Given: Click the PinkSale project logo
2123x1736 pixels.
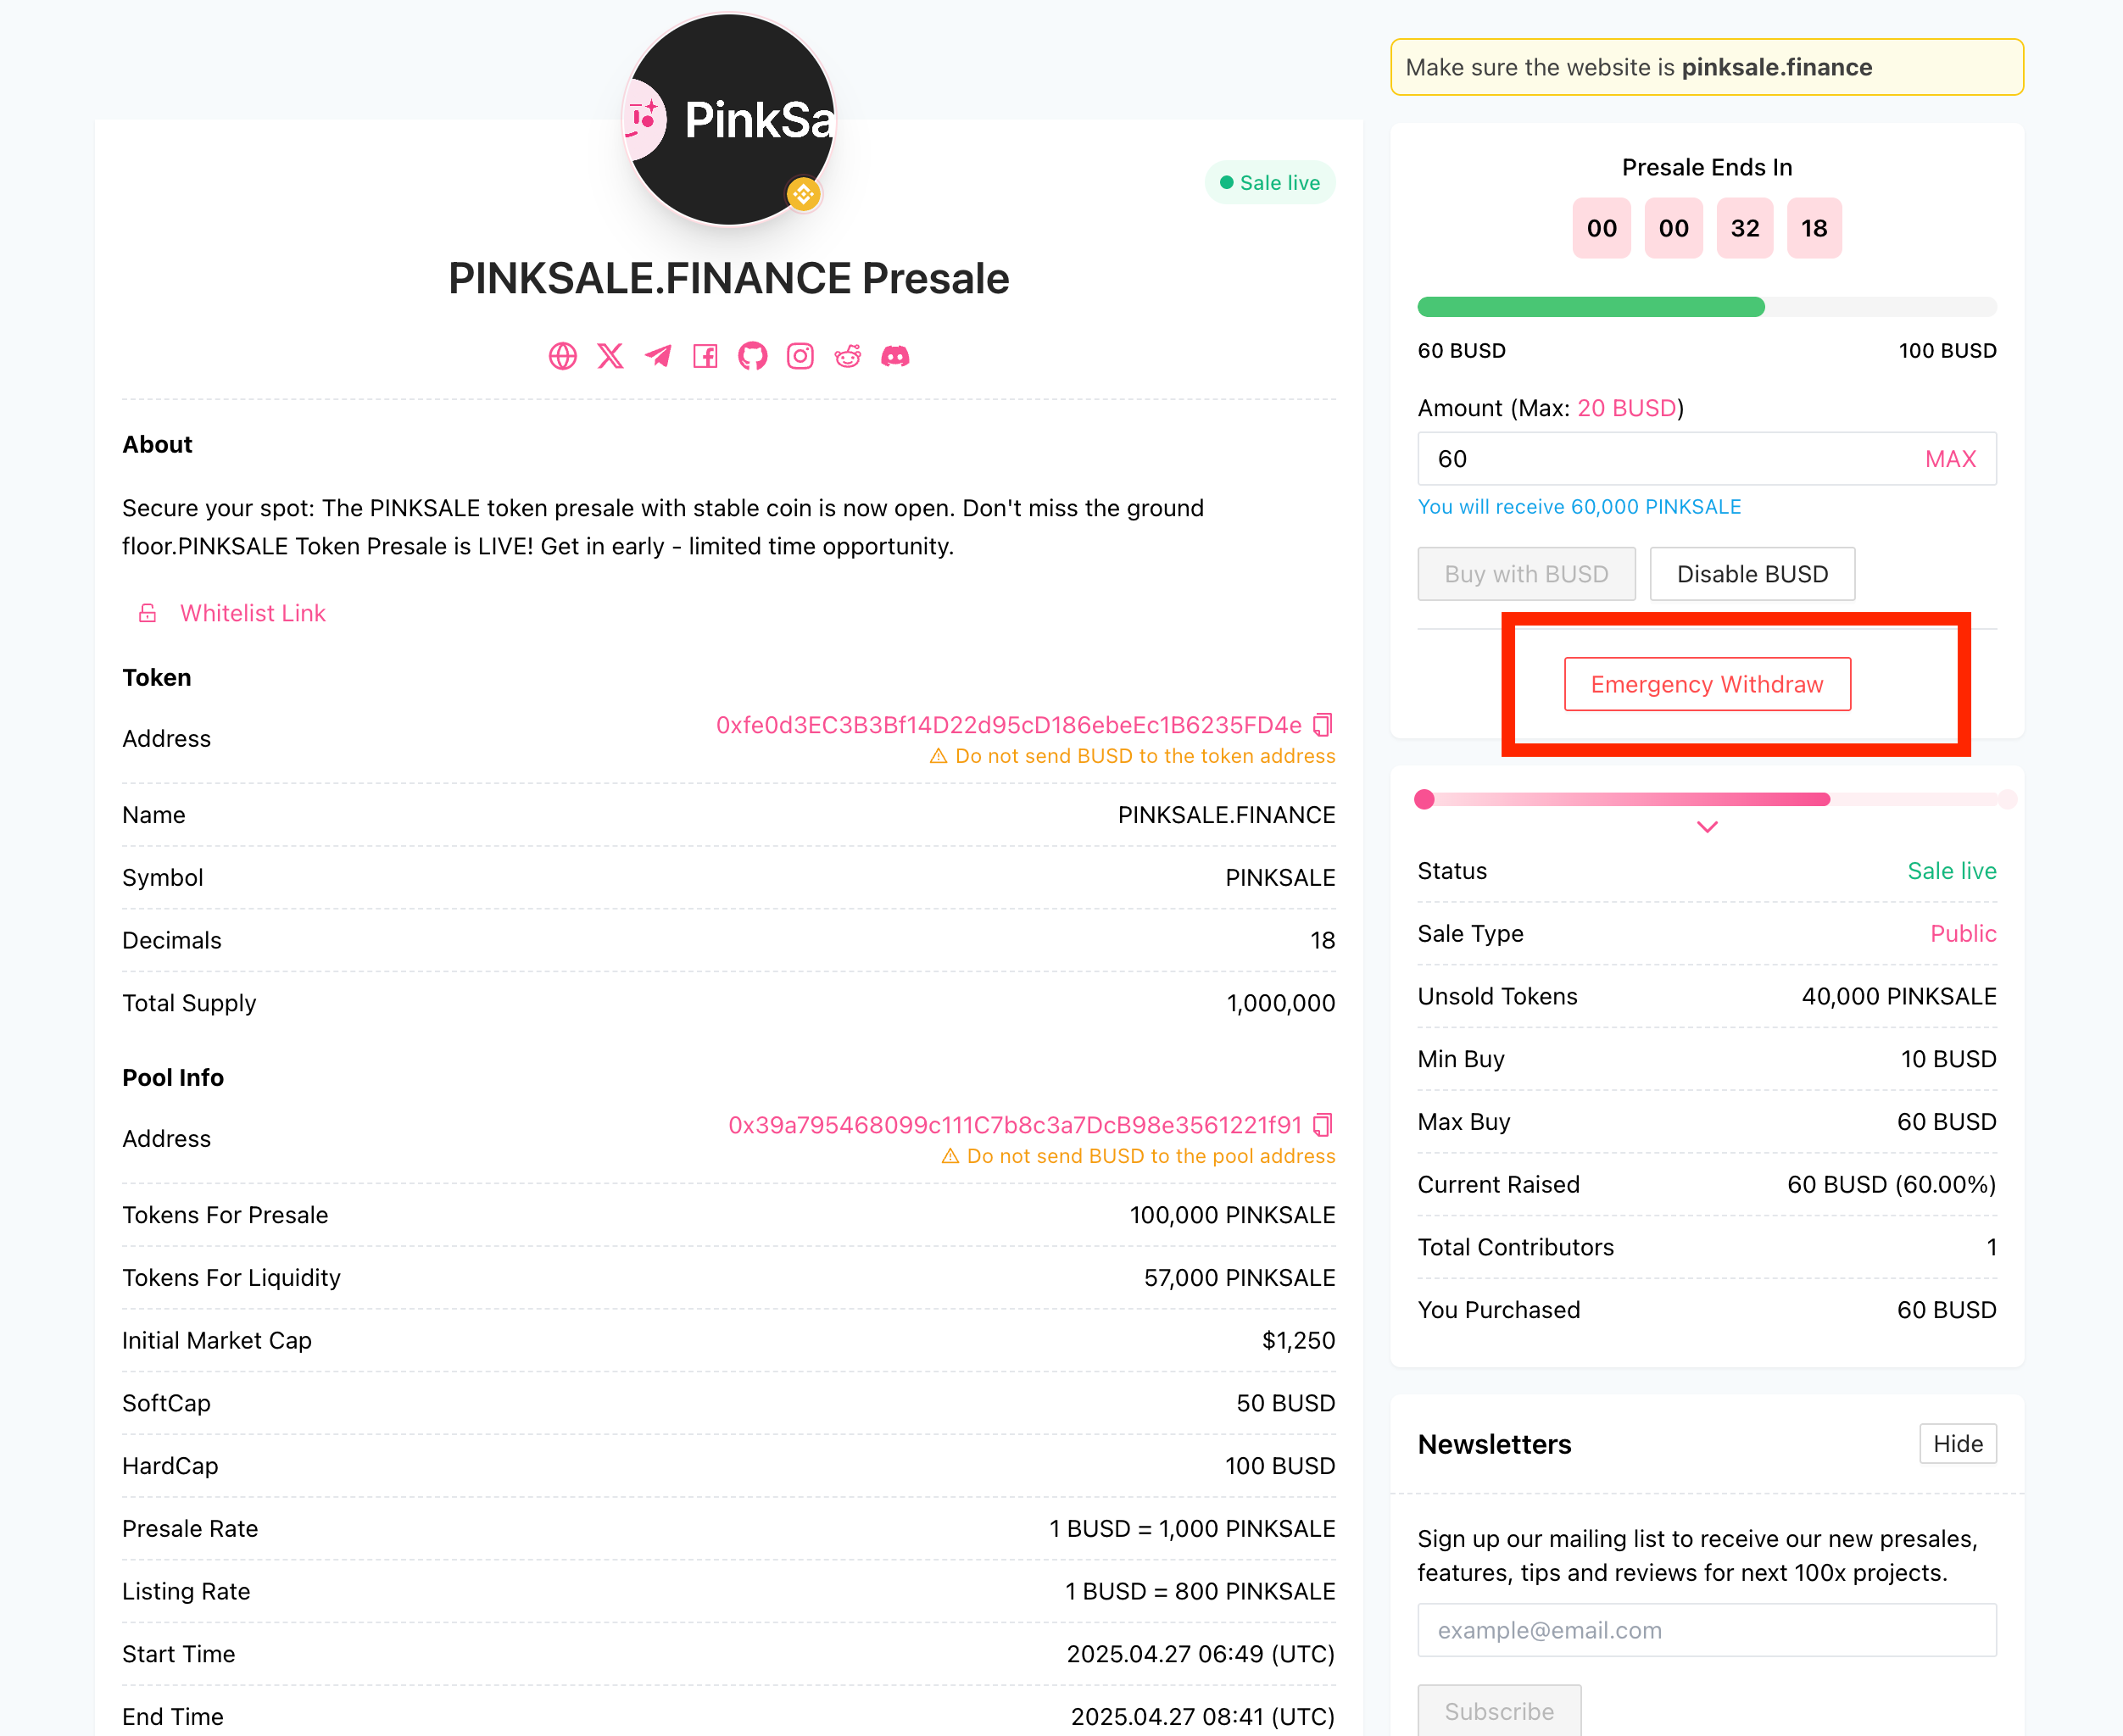Looking at the screenshot, I should click(729, 119).
